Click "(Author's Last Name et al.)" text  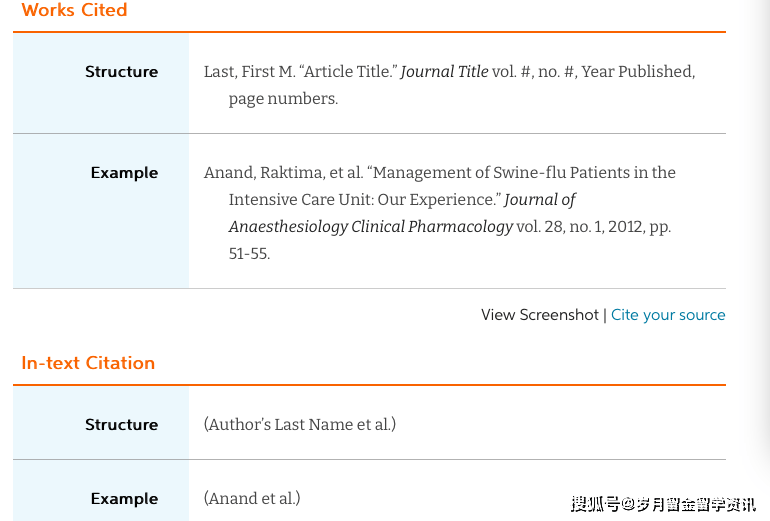300,425
